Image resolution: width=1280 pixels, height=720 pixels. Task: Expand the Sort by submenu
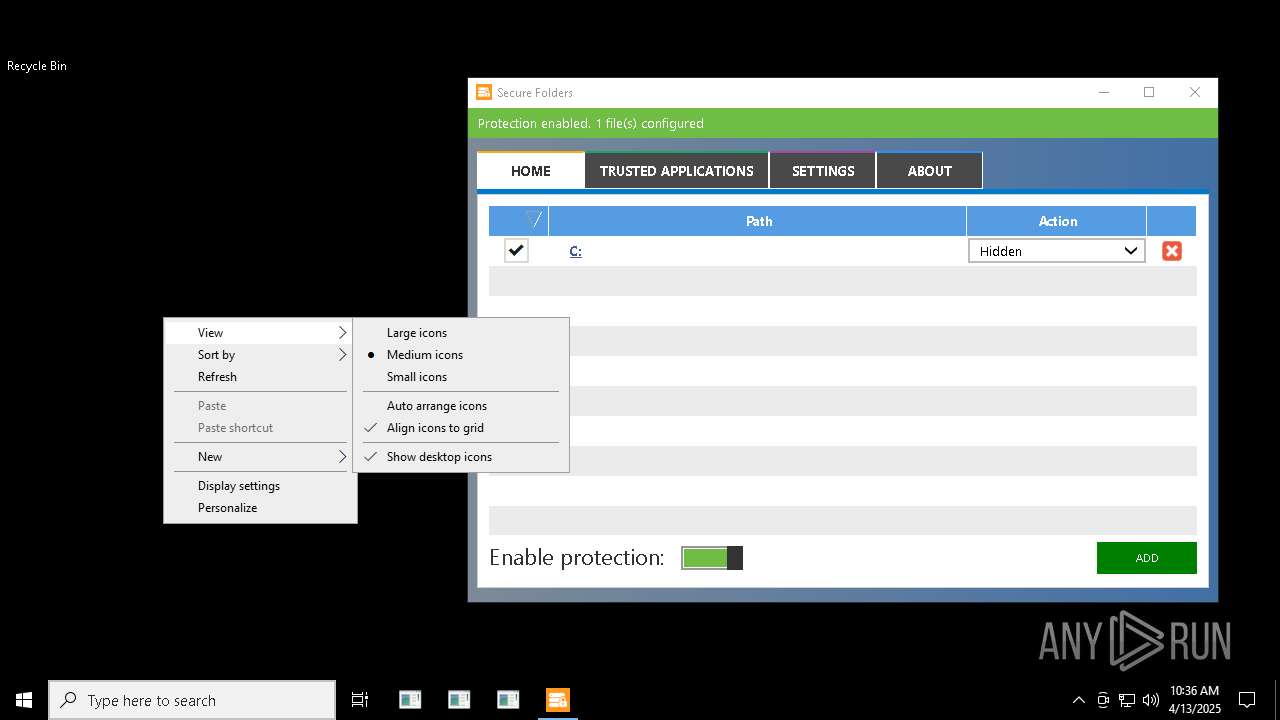click(260, 355)
